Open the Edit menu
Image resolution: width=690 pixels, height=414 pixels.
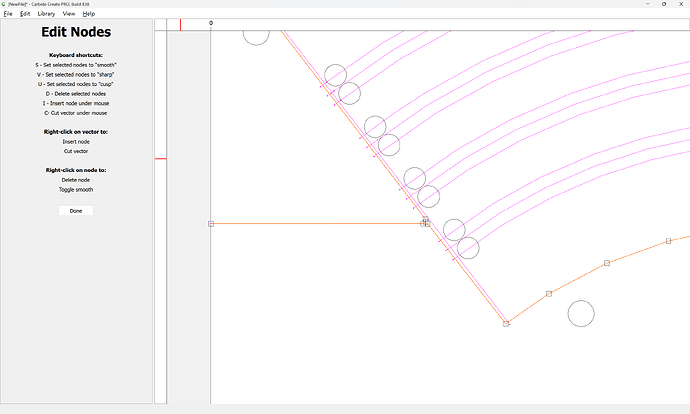(x=25, y=14)
